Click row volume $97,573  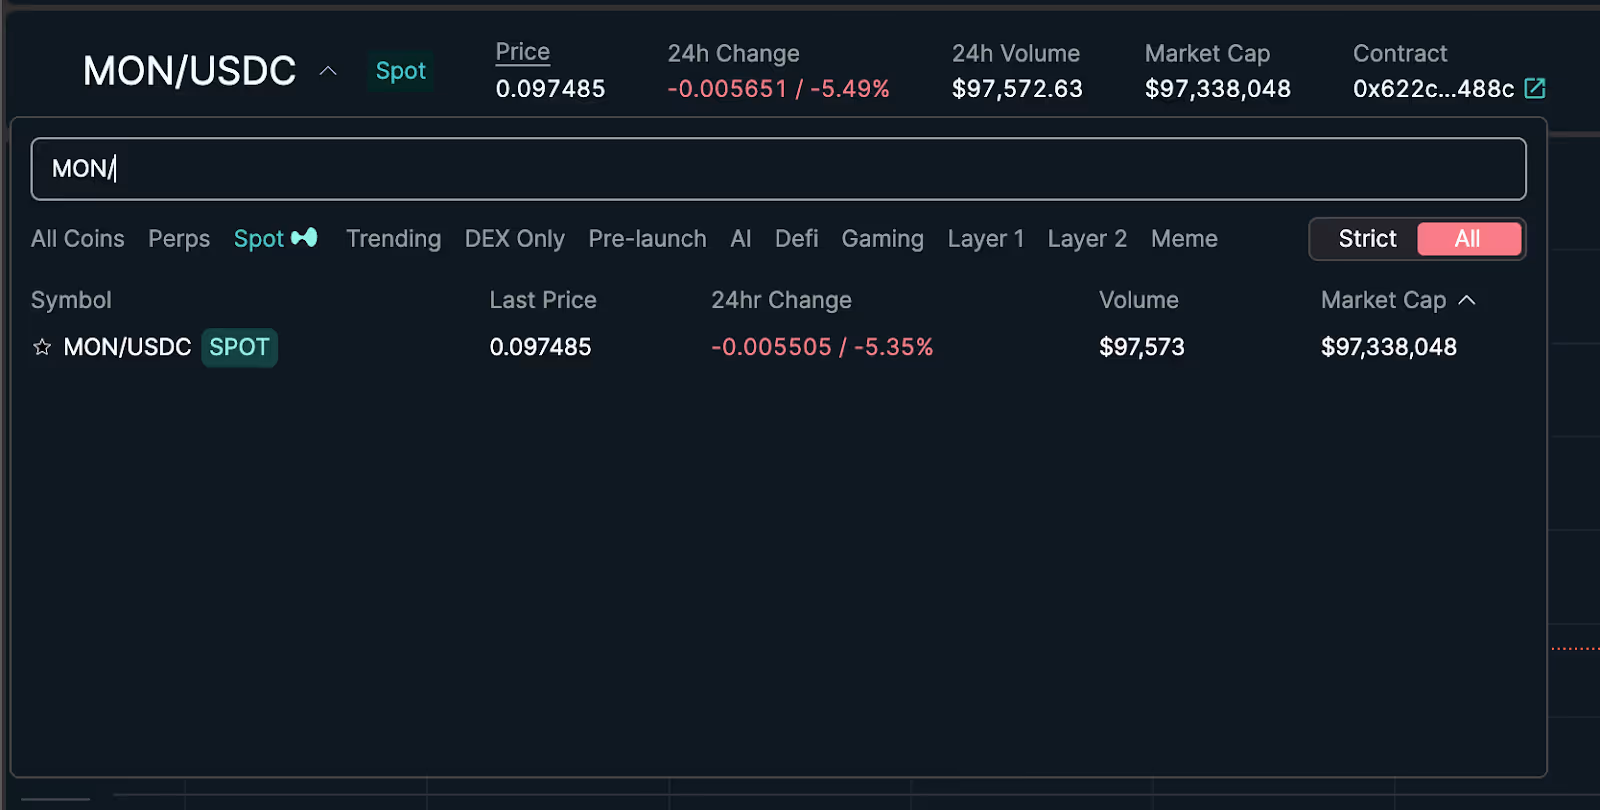click(1142, 347)
